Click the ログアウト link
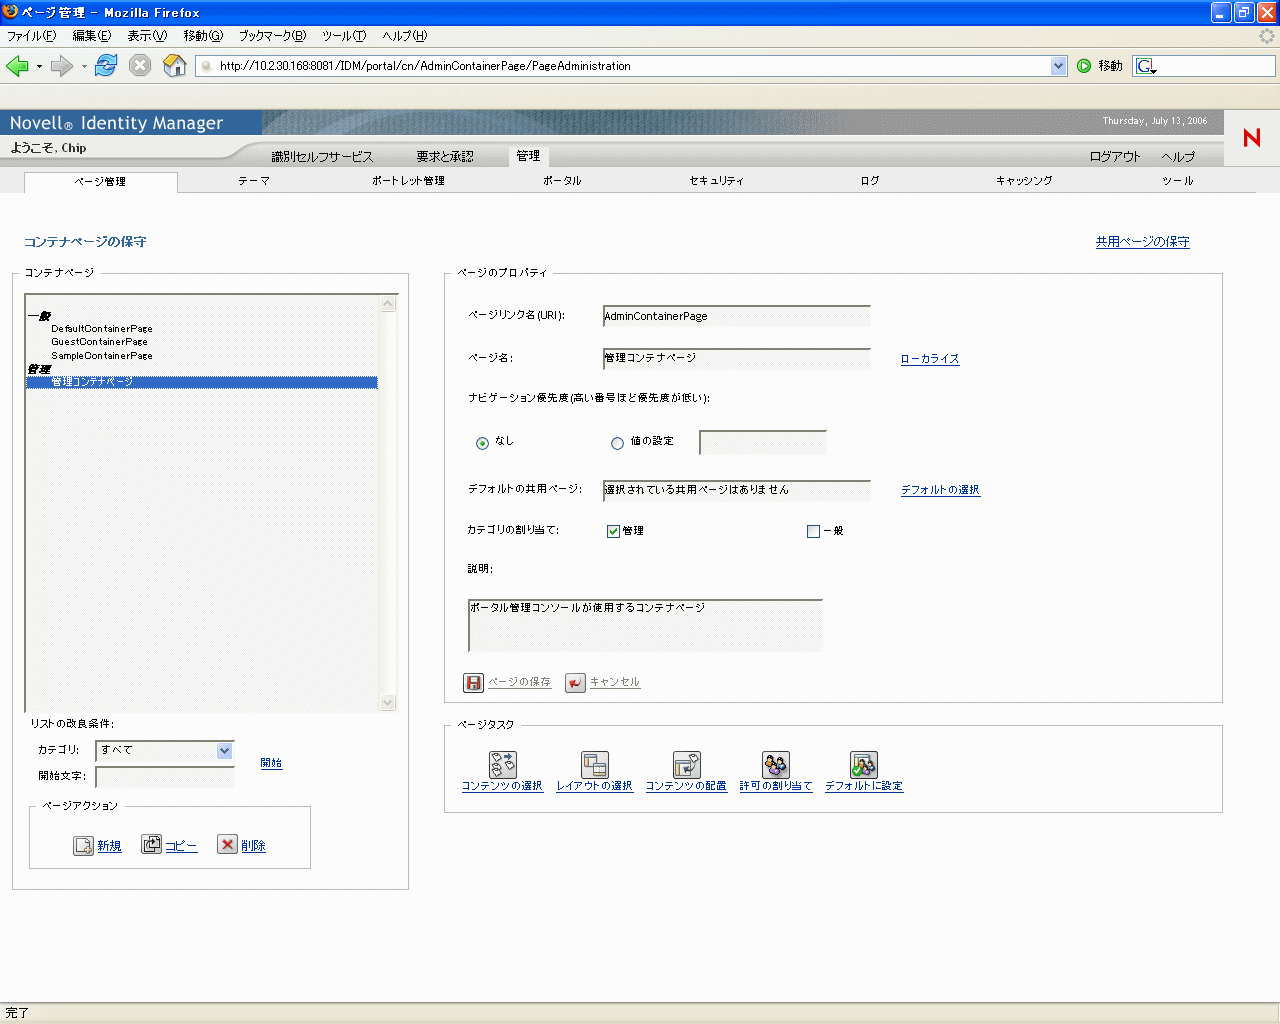The width and height of the screenshot is (1280, 1024). click(x=1115, y=157)
